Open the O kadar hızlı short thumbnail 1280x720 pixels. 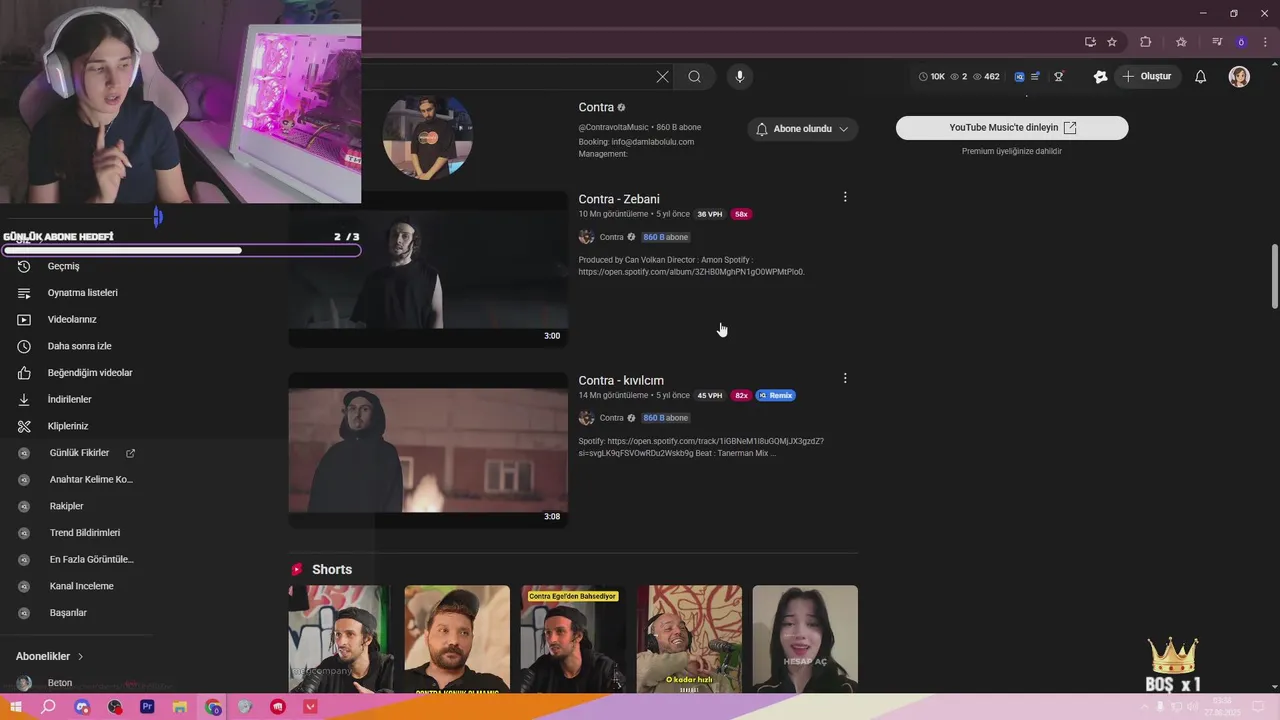click(x=689, y=639)
